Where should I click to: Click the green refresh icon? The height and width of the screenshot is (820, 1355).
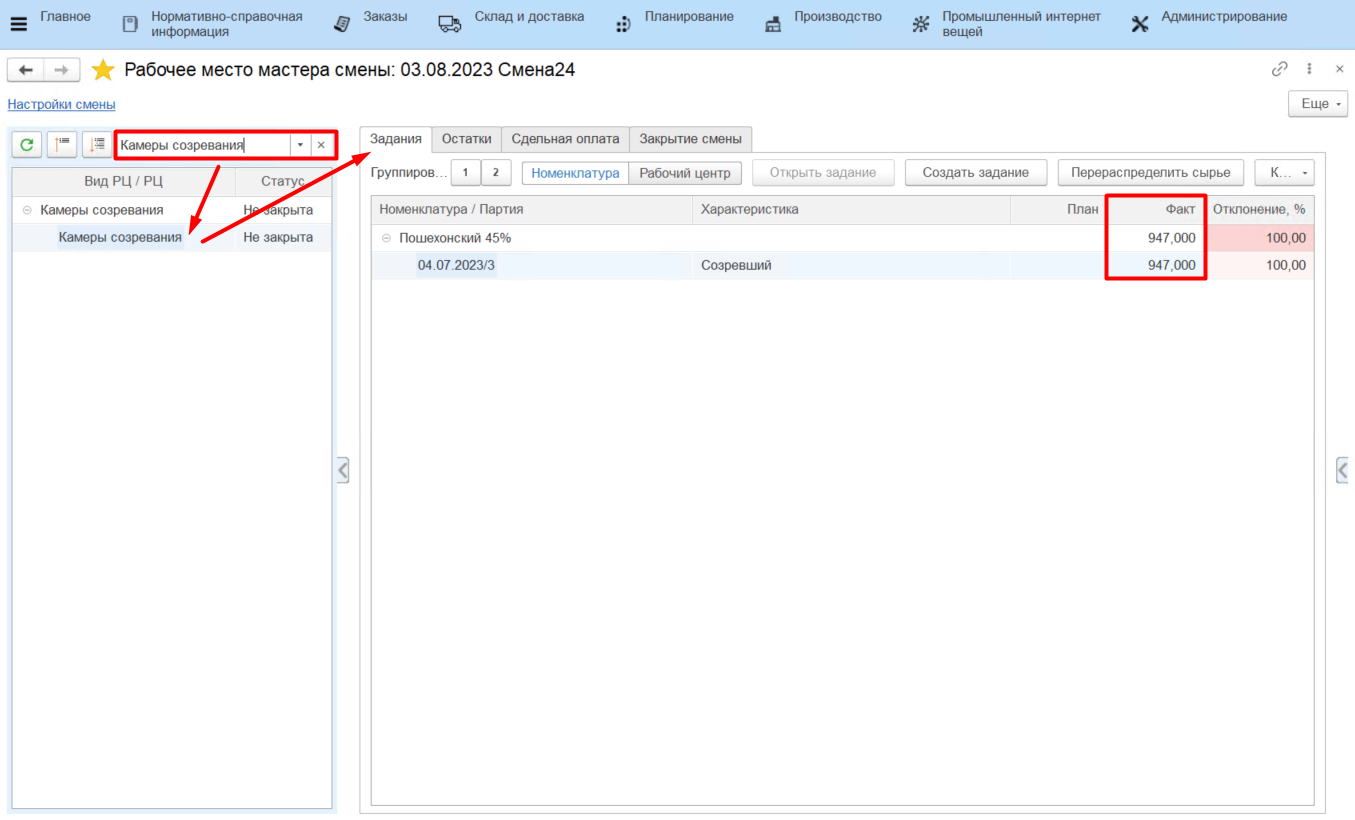27,145
